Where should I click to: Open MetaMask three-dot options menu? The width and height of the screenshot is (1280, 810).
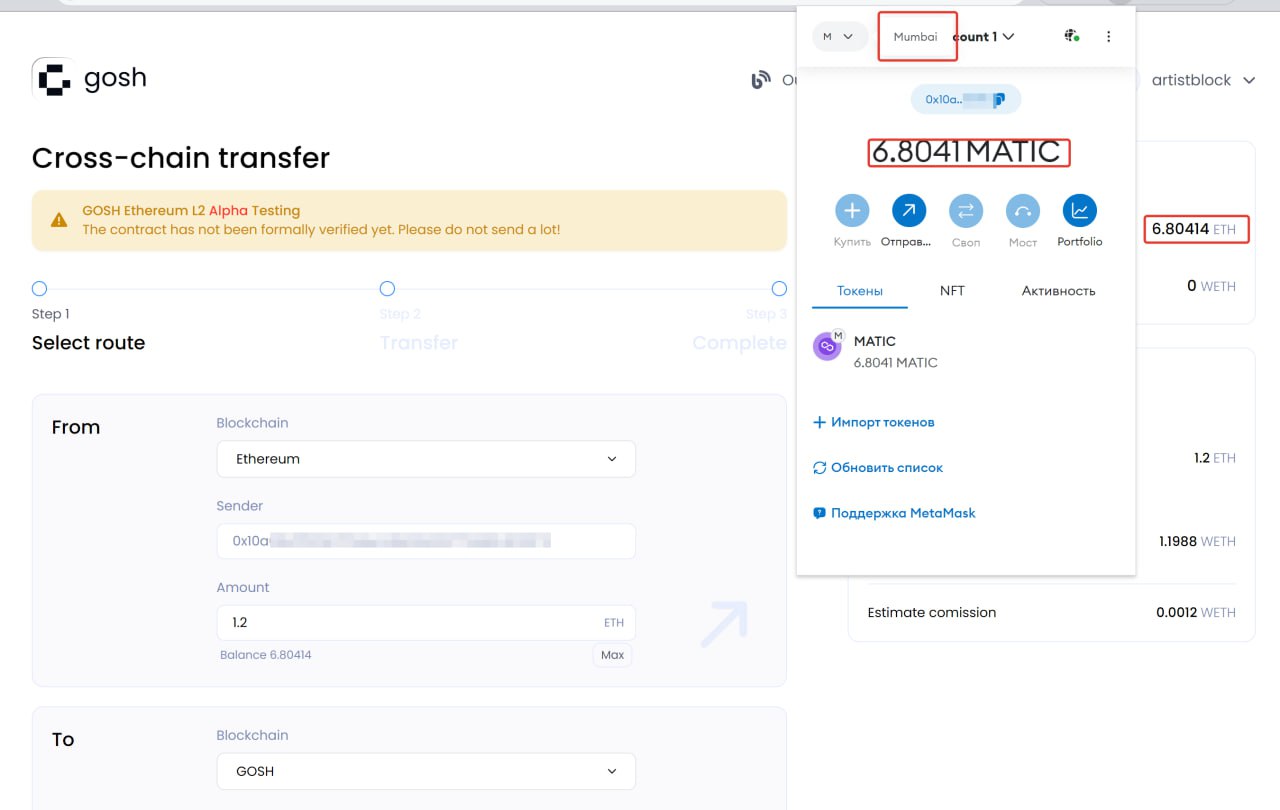pos(1108,37)
